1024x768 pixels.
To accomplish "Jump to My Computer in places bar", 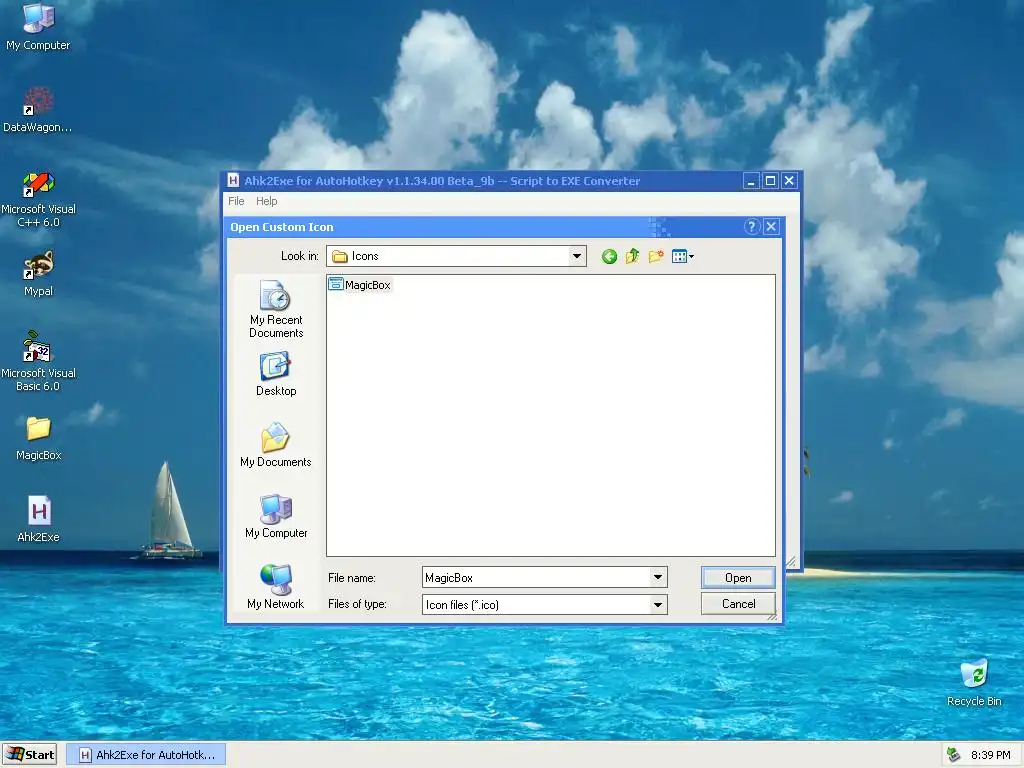I will [276, 516].
